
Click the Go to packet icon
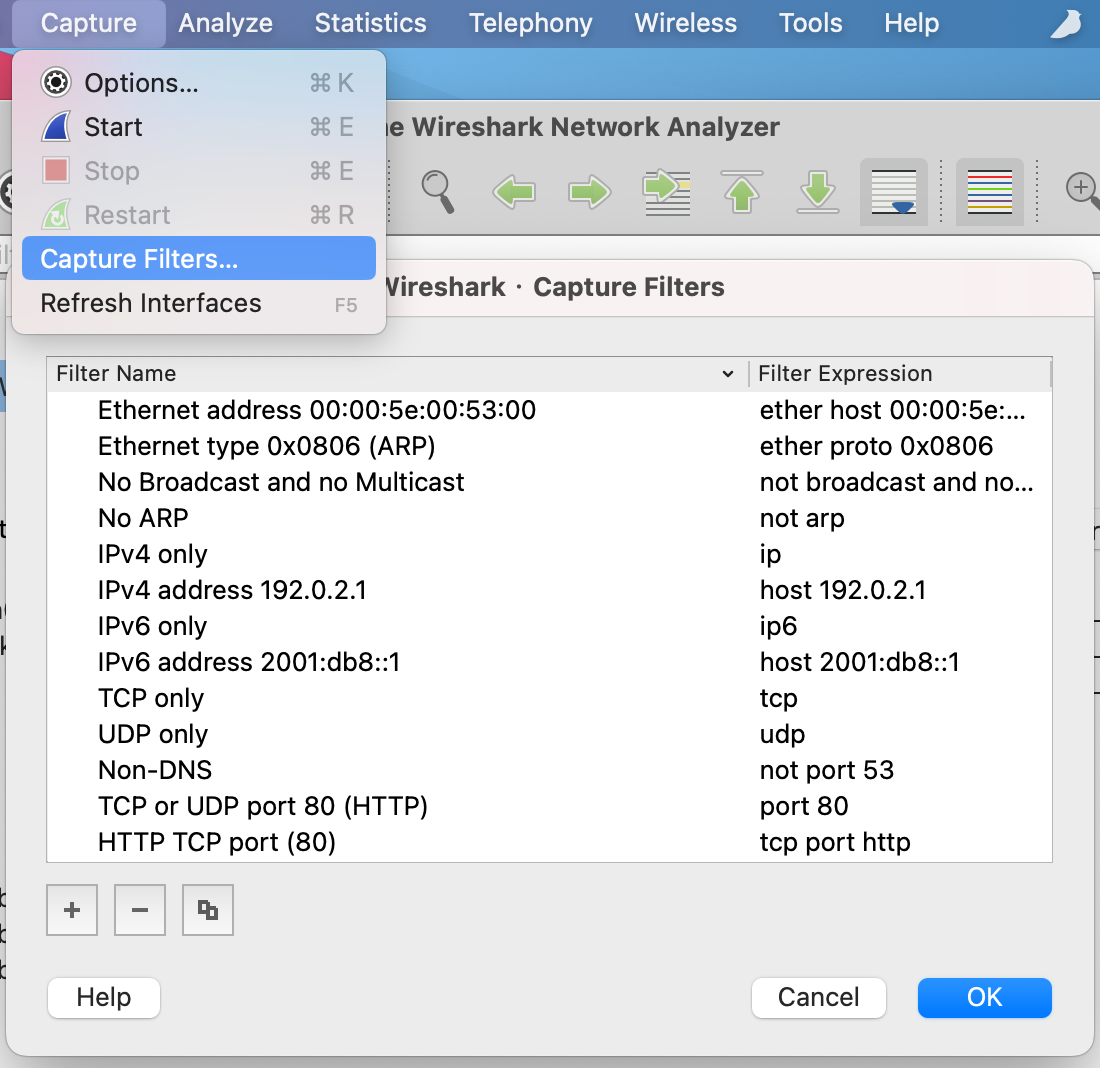tap(666, 192)
